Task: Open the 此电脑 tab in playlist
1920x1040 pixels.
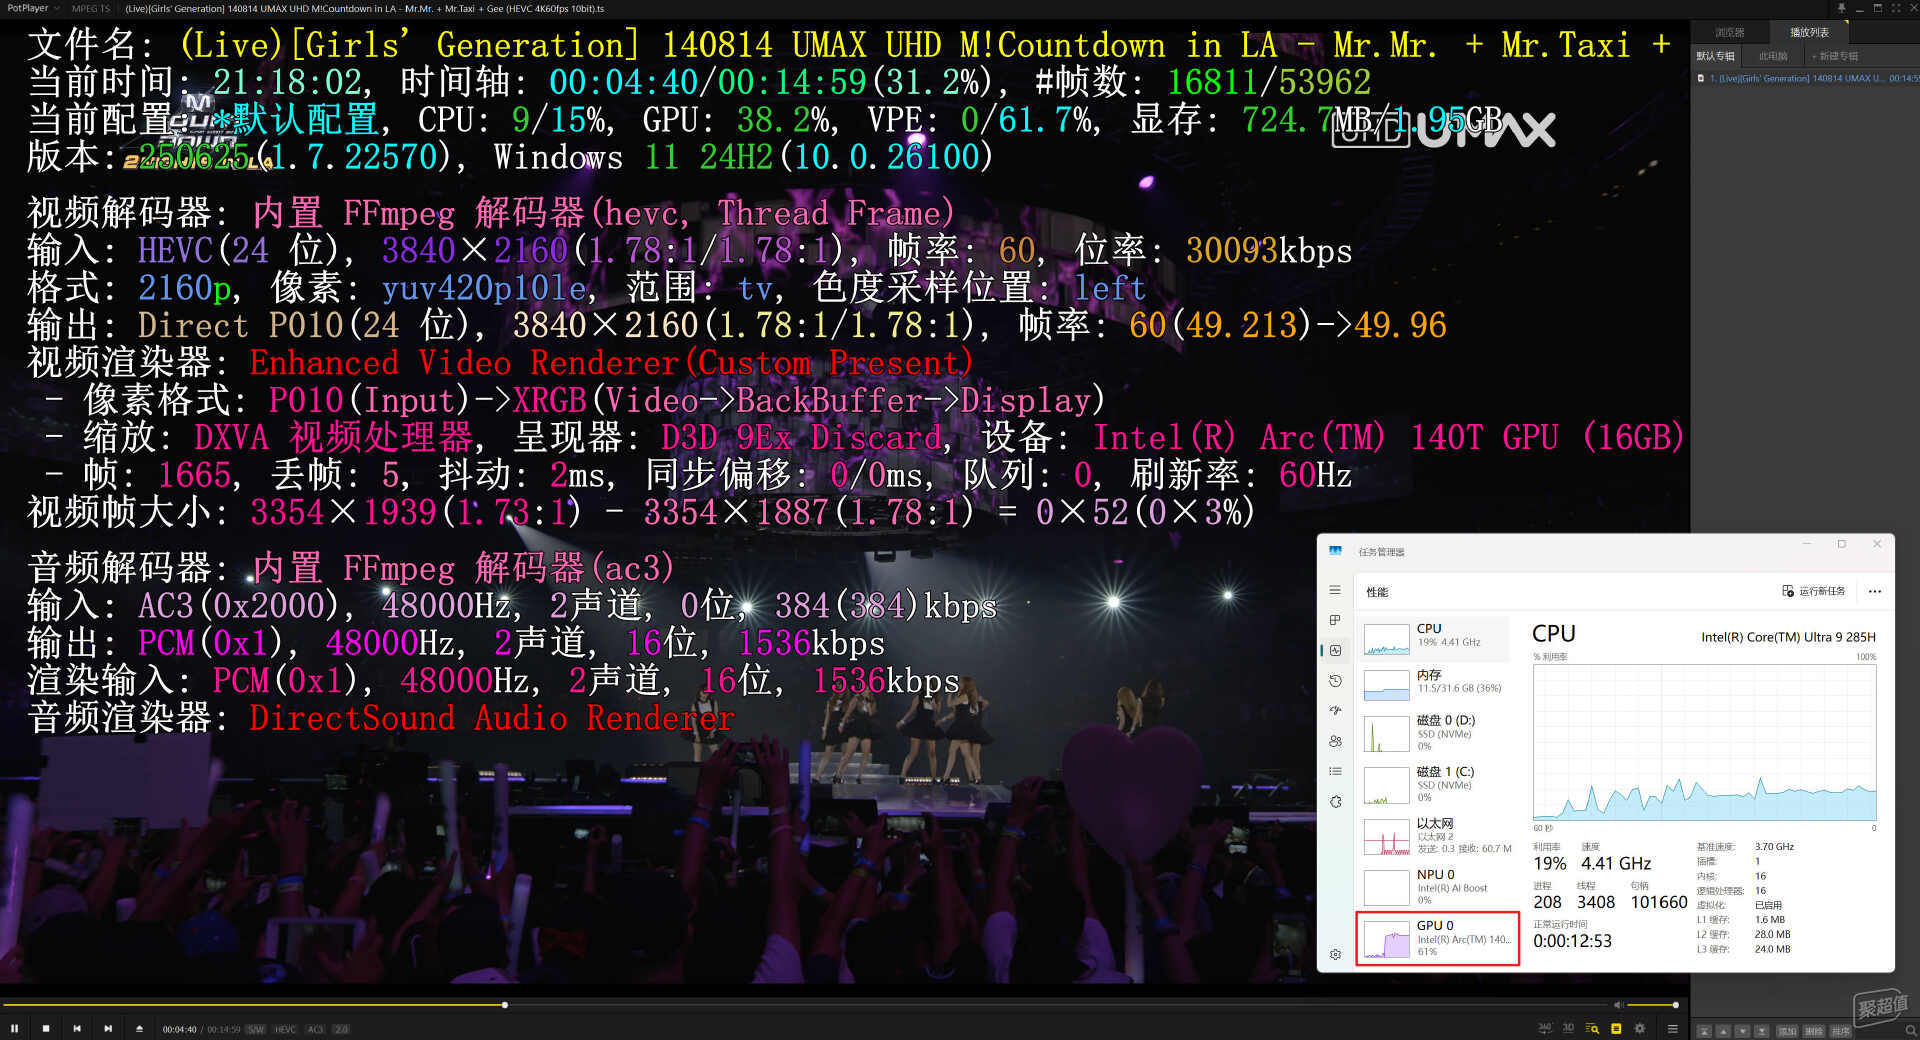Action: (1773, 56)
